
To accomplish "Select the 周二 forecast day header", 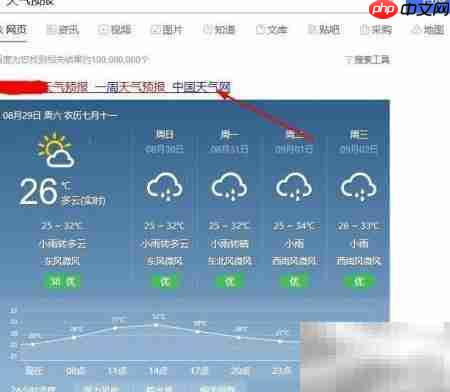I will (294, 134).
